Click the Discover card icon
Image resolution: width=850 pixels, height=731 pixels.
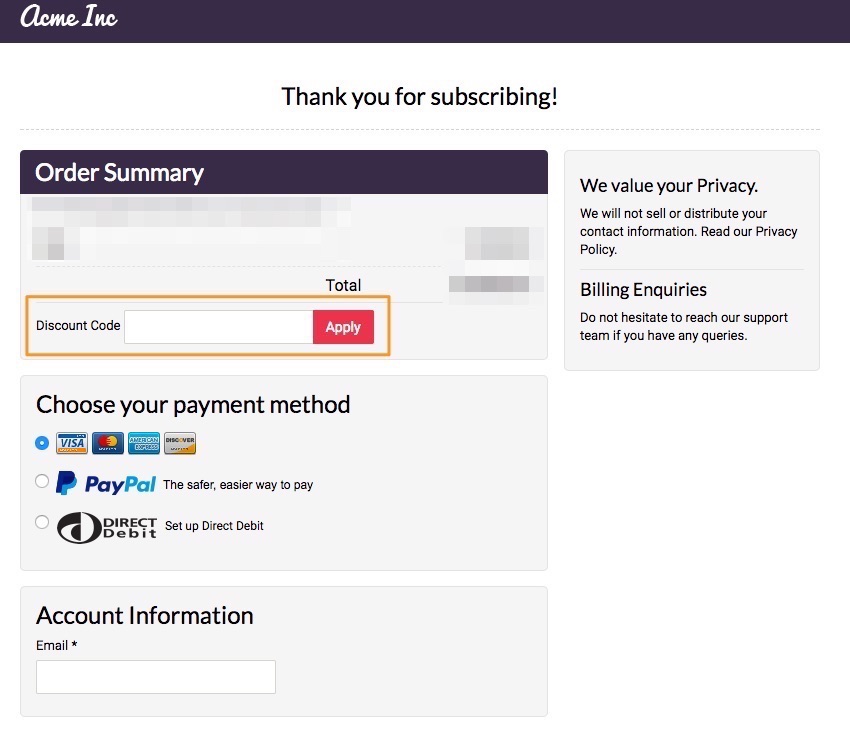click(x=180, y=443)
